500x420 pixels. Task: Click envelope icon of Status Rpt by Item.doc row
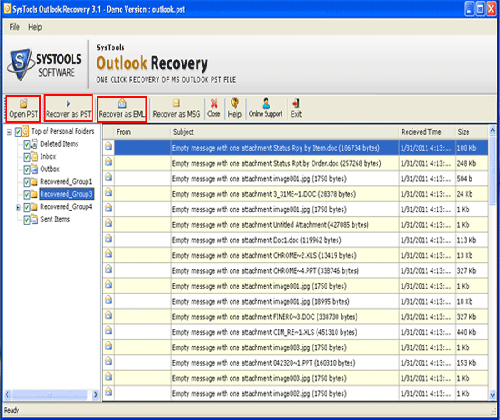coord(108,146)
